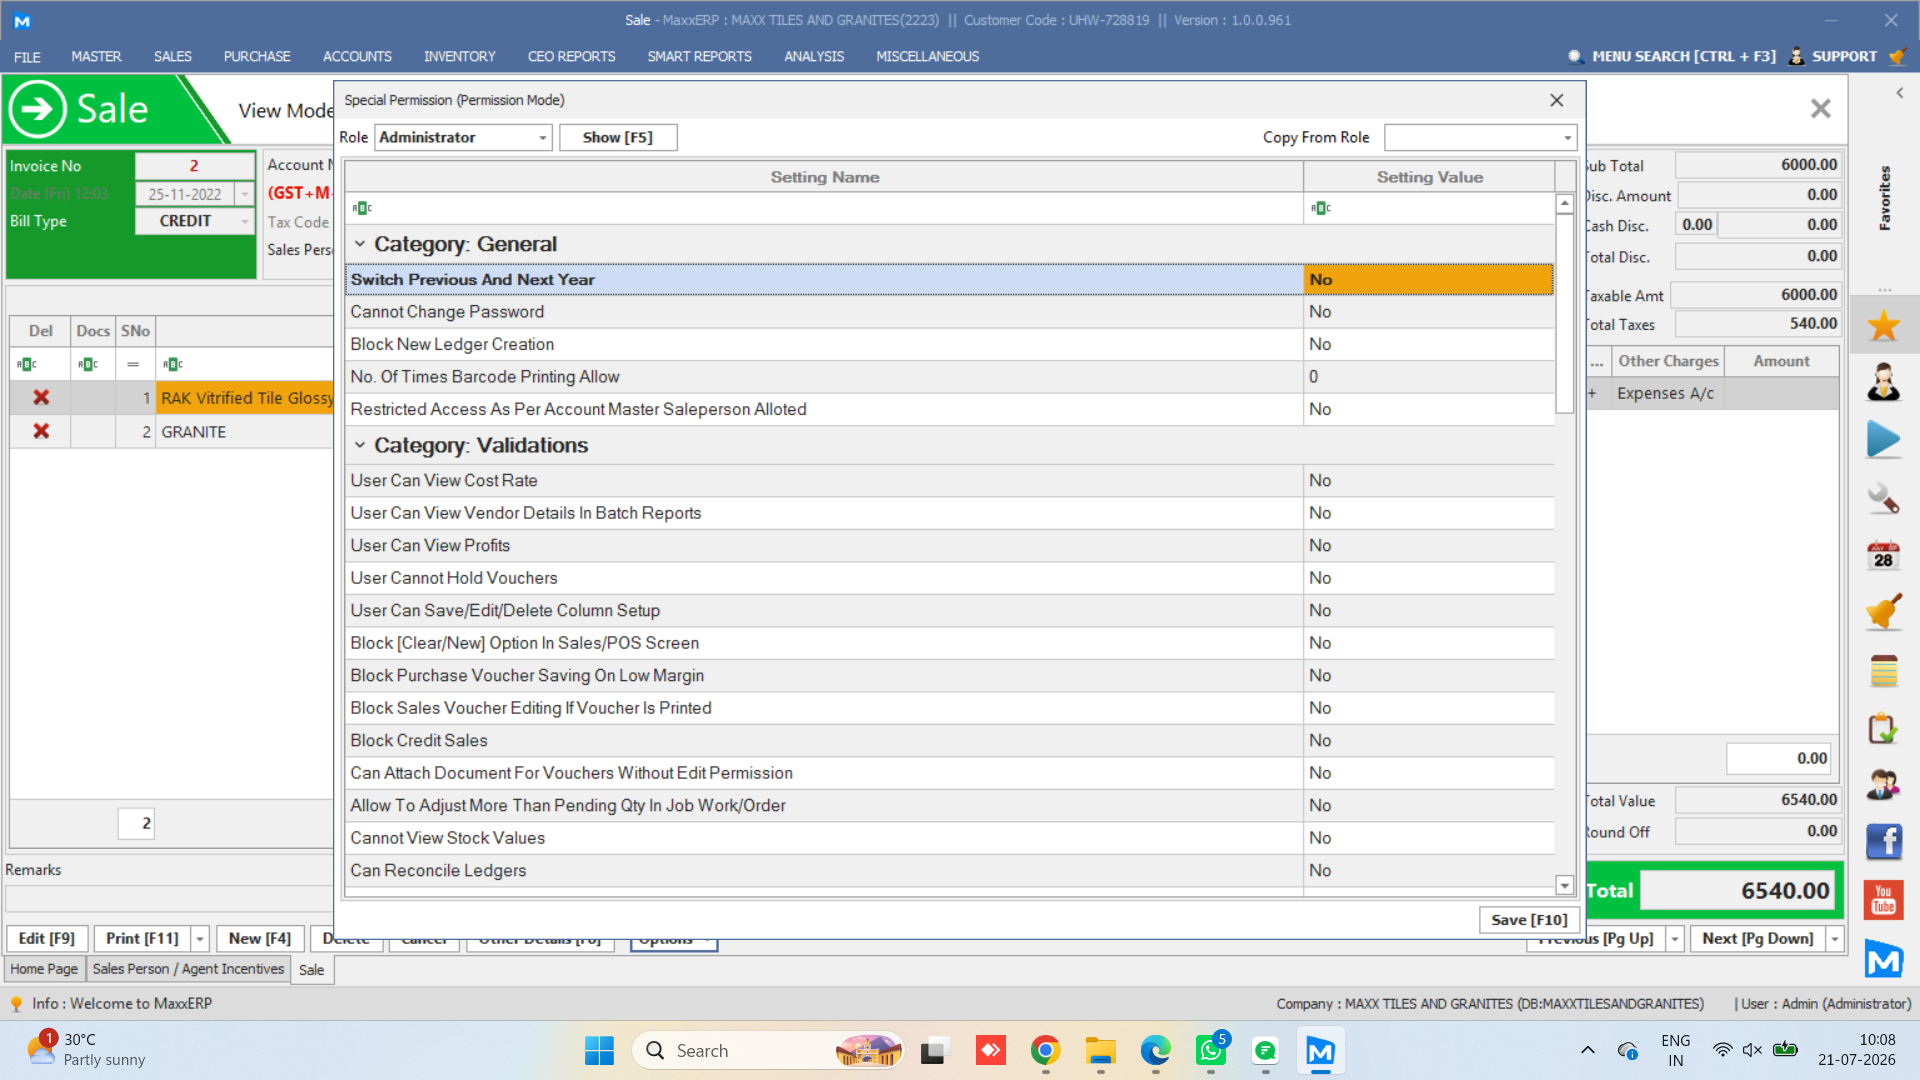Switch to Sales Person / Agent Incentives tab
Image resolution: width=1920 pixels, height=1080 pixels.
(188, 969)
